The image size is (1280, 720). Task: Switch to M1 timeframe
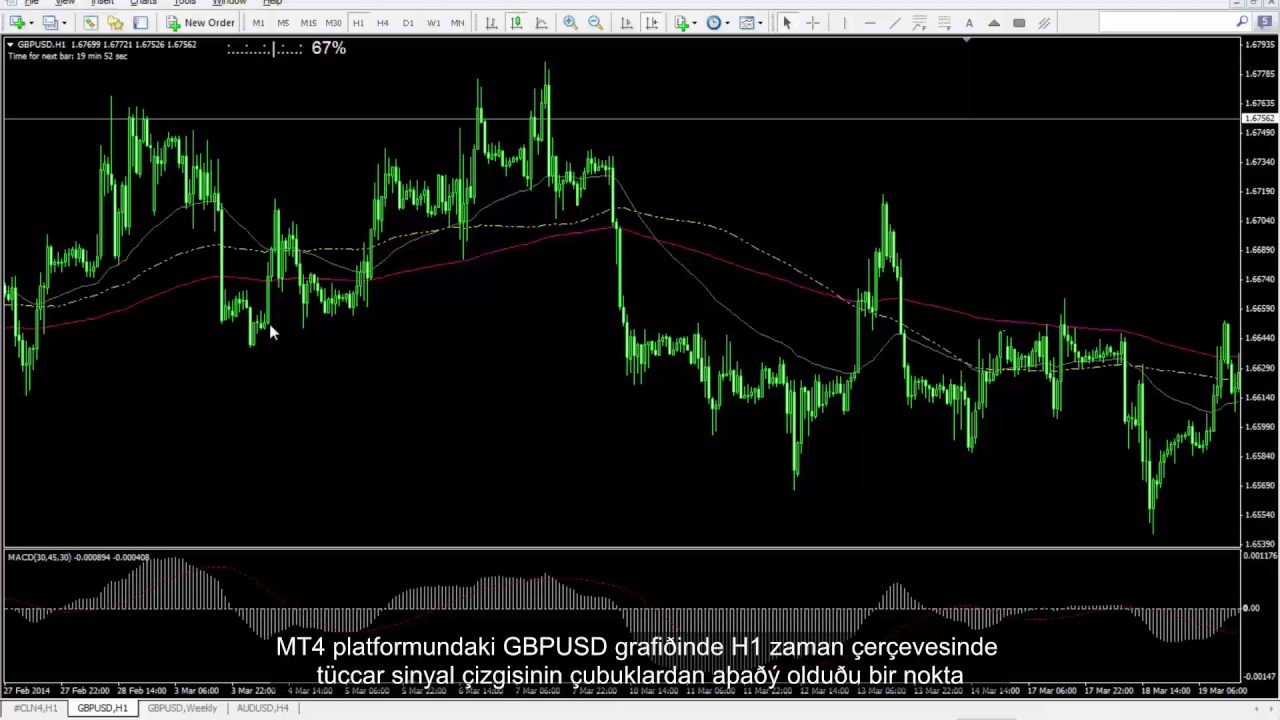point(259,22)
